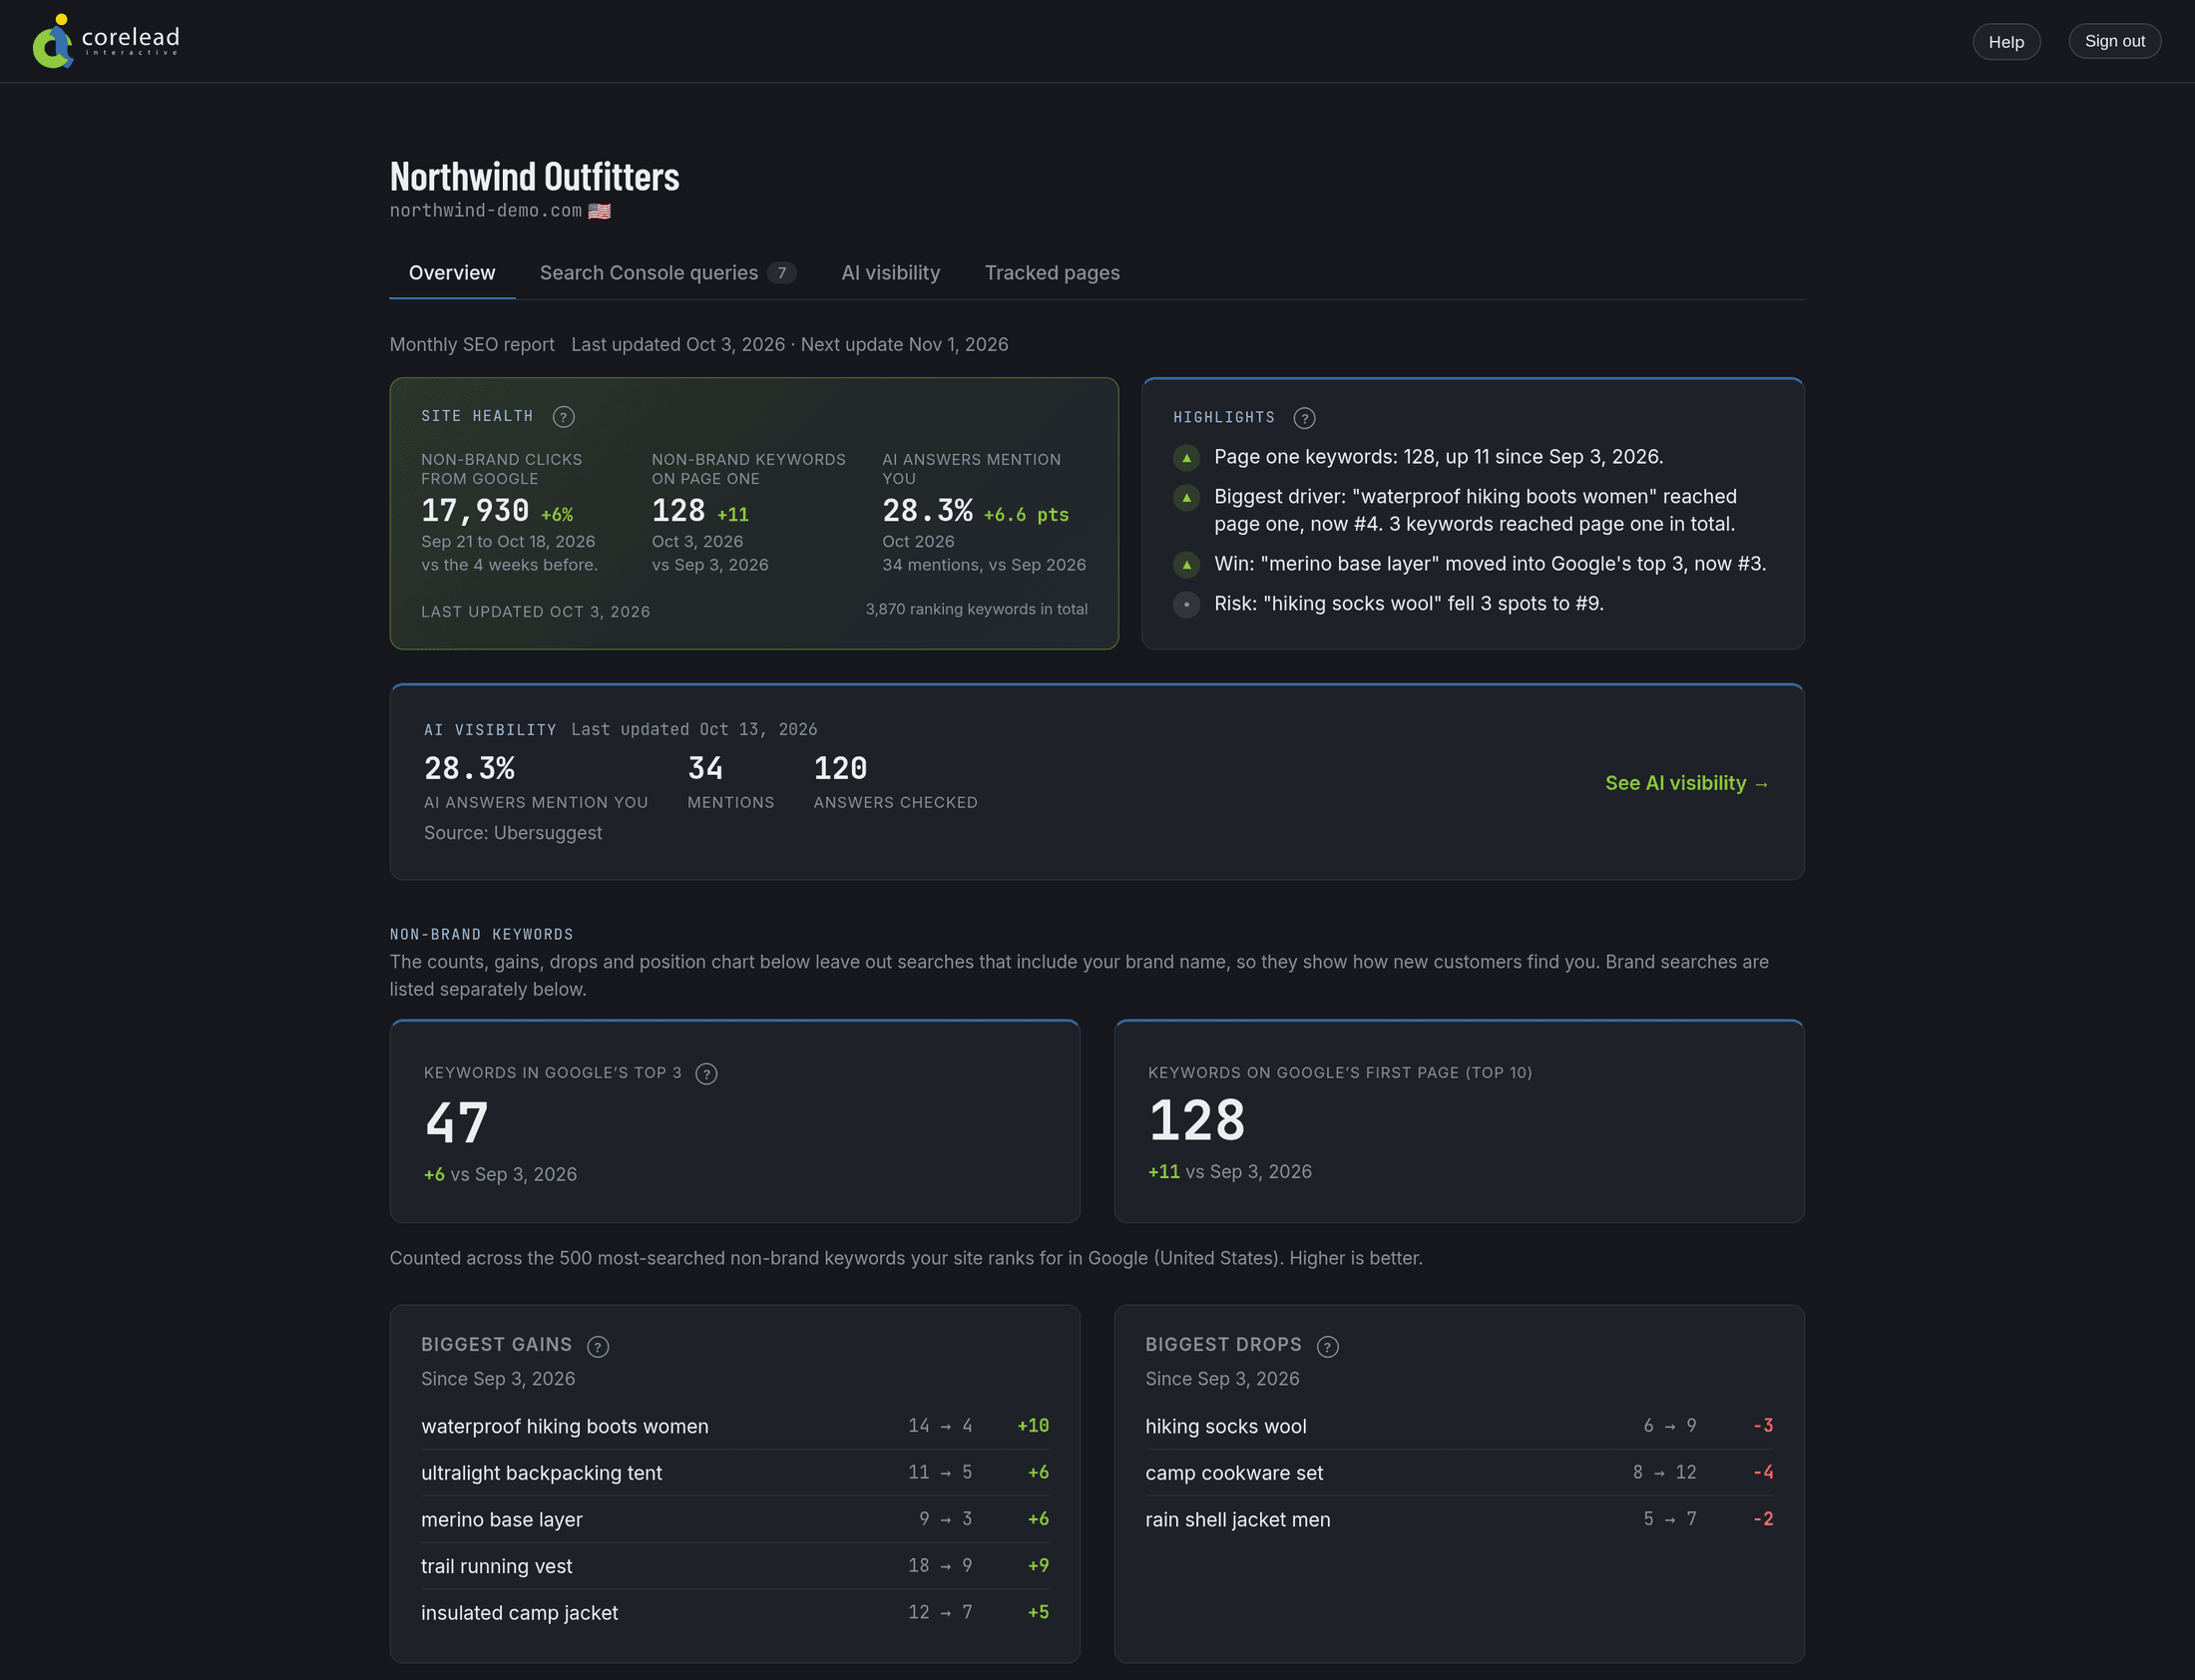The image size is (2195, 1680).
Task: Click the up-arrow icon beside merino base layer Win
Action: [x=1187, y=565]
